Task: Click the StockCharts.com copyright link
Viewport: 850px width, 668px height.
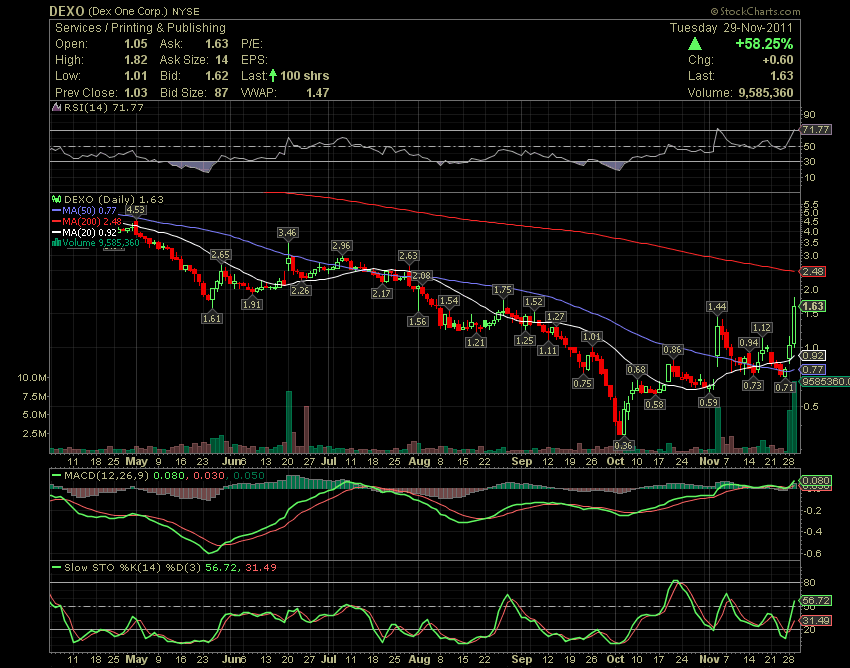Action: [x=755, y=11]
